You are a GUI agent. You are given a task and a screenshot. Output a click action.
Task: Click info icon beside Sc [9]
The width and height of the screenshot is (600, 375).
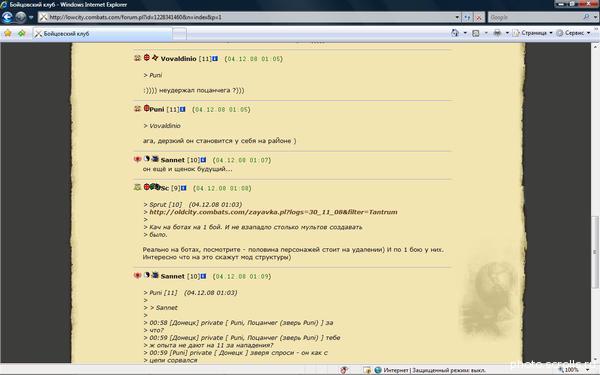pyautogui.click(x=184, y=188)
